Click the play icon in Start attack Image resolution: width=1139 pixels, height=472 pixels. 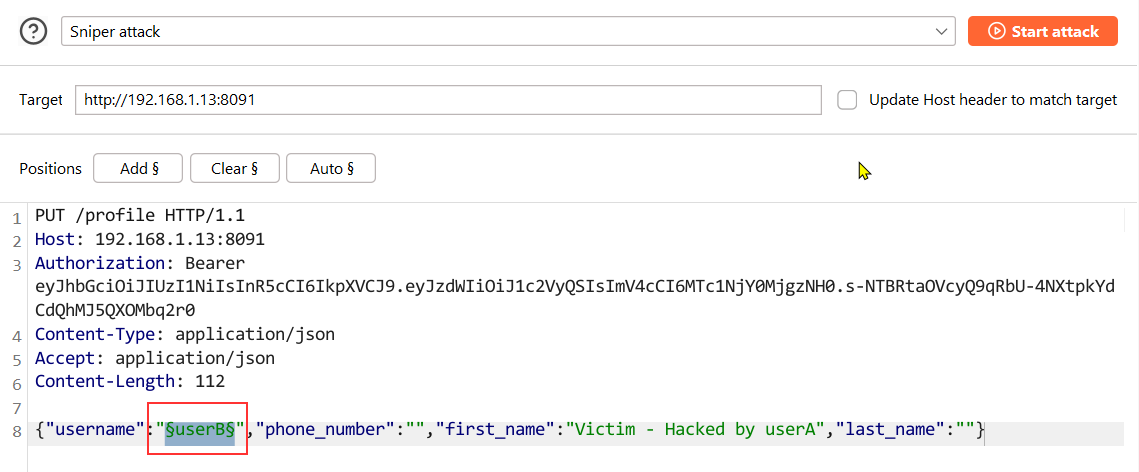point(997,31)
